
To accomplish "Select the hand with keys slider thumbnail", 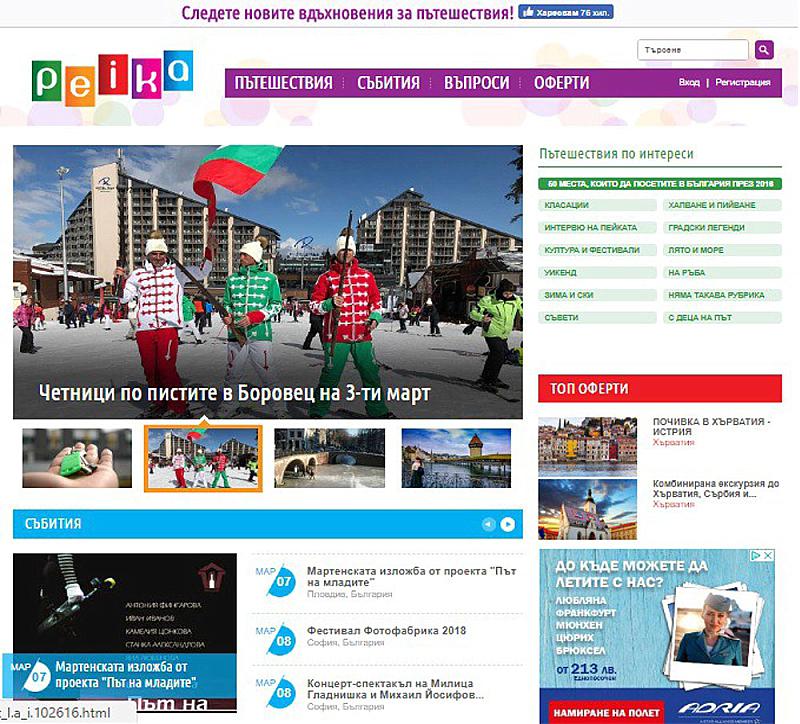I will click(77, 458).
